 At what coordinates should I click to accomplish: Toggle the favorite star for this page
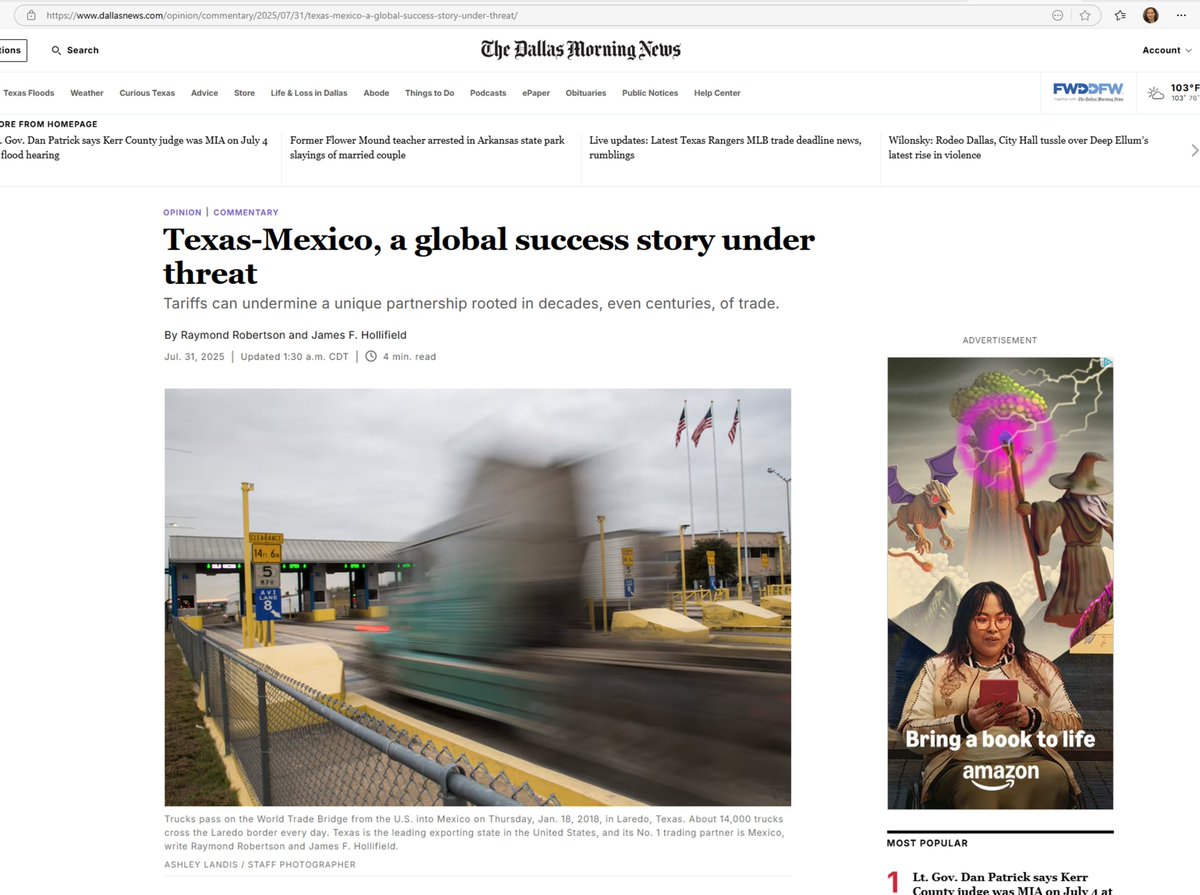pos(1085,15)
